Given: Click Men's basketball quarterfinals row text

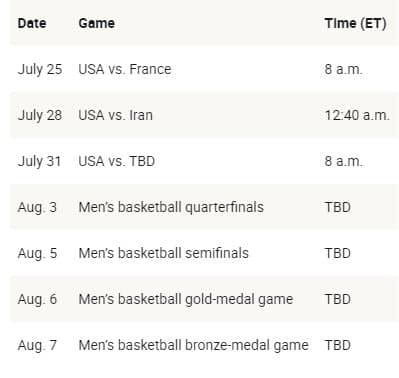Looking at the screenshot, I should pos(171,207).
